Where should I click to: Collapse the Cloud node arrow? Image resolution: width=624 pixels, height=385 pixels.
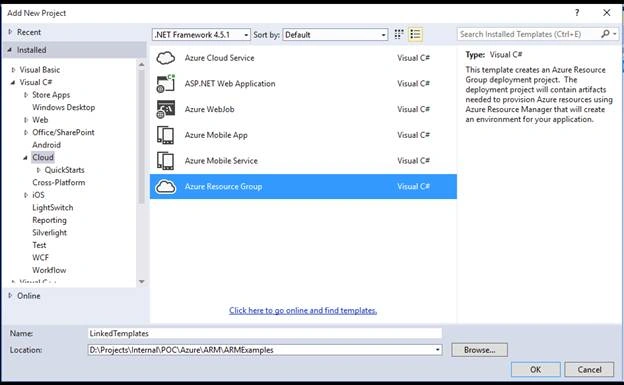(25, 158)
